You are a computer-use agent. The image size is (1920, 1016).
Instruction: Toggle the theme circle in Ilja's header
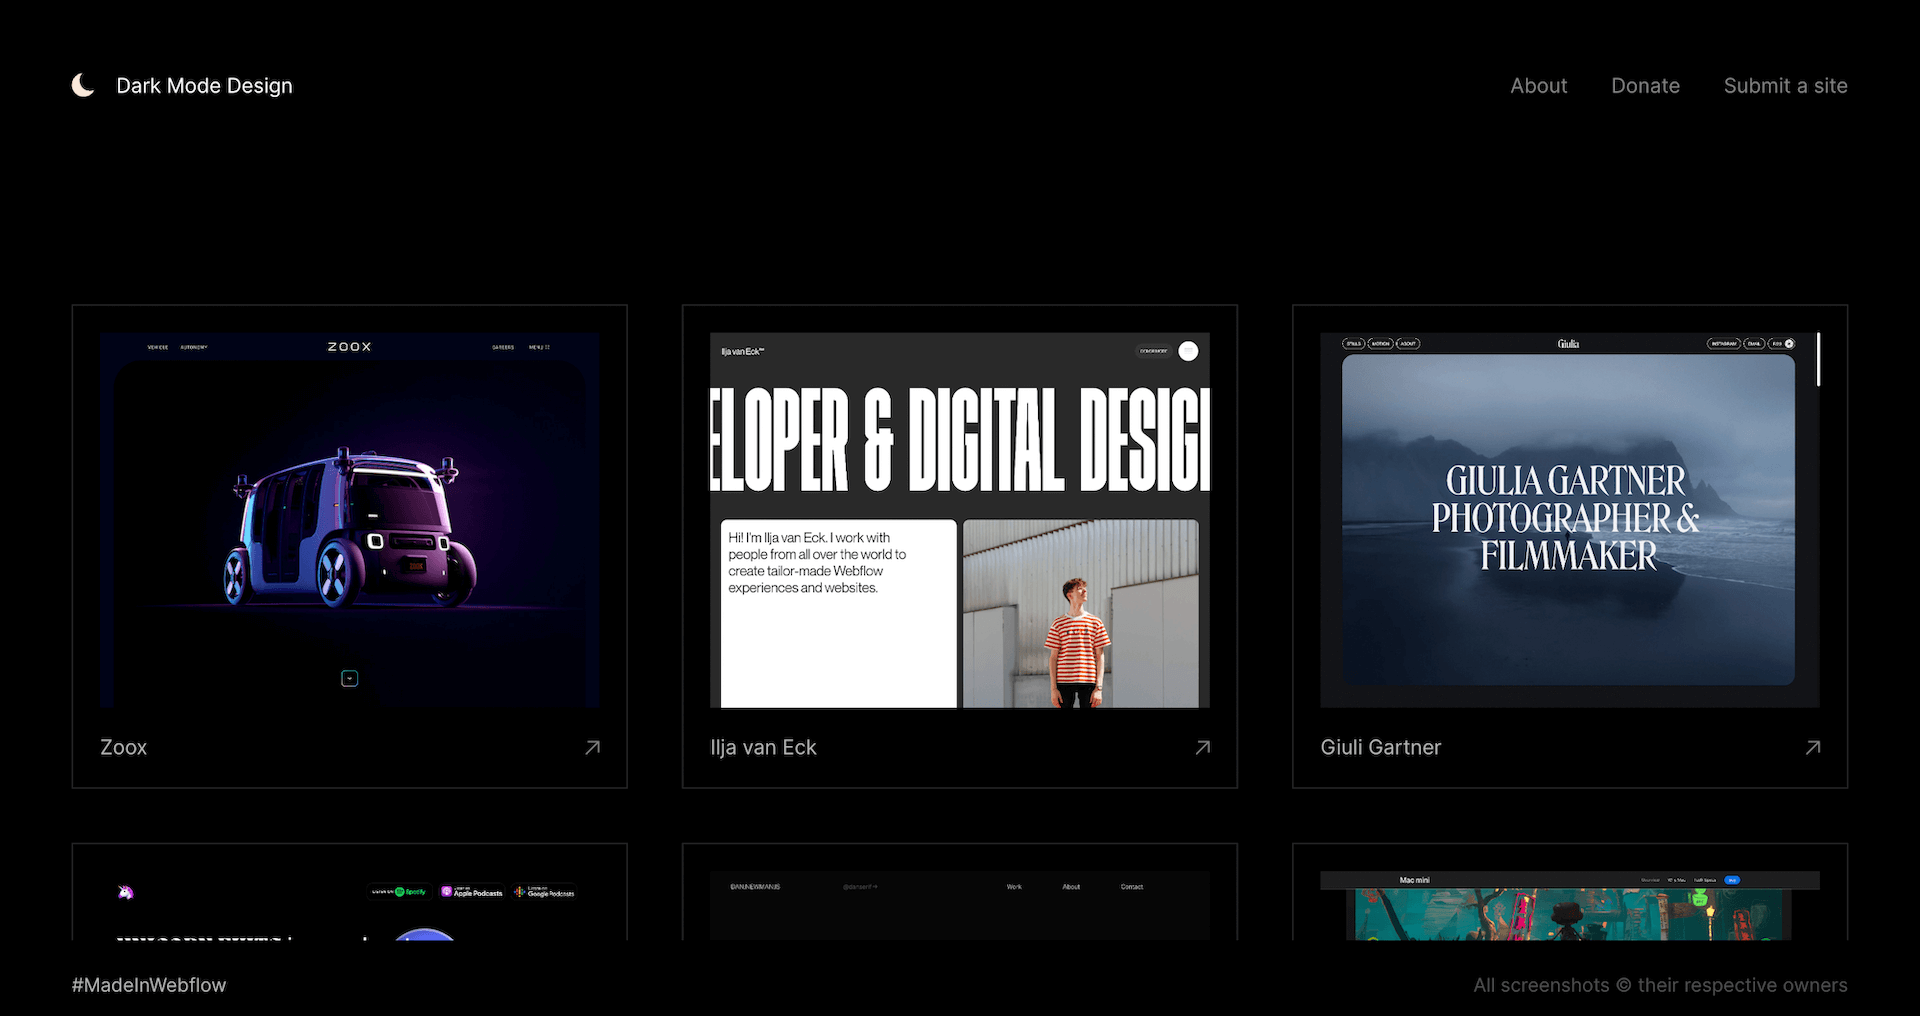click(1189, 351)
